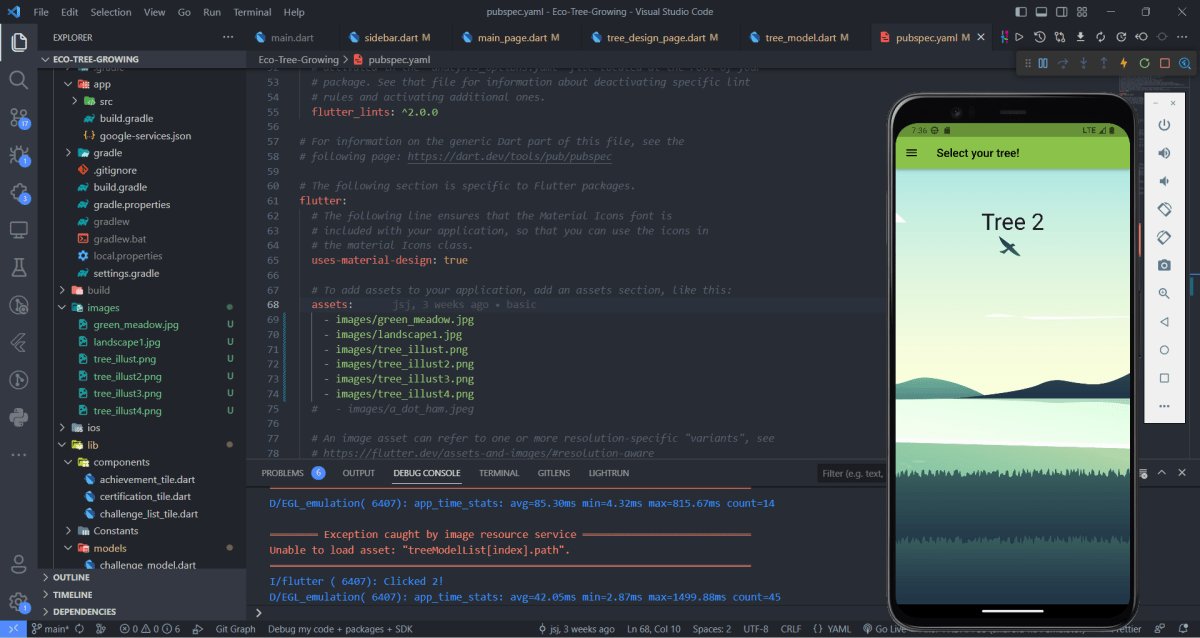This screenshot has height=638, width=1200.
Task: Open Accounts icon in activity bar
Action: tap(18, 565)
